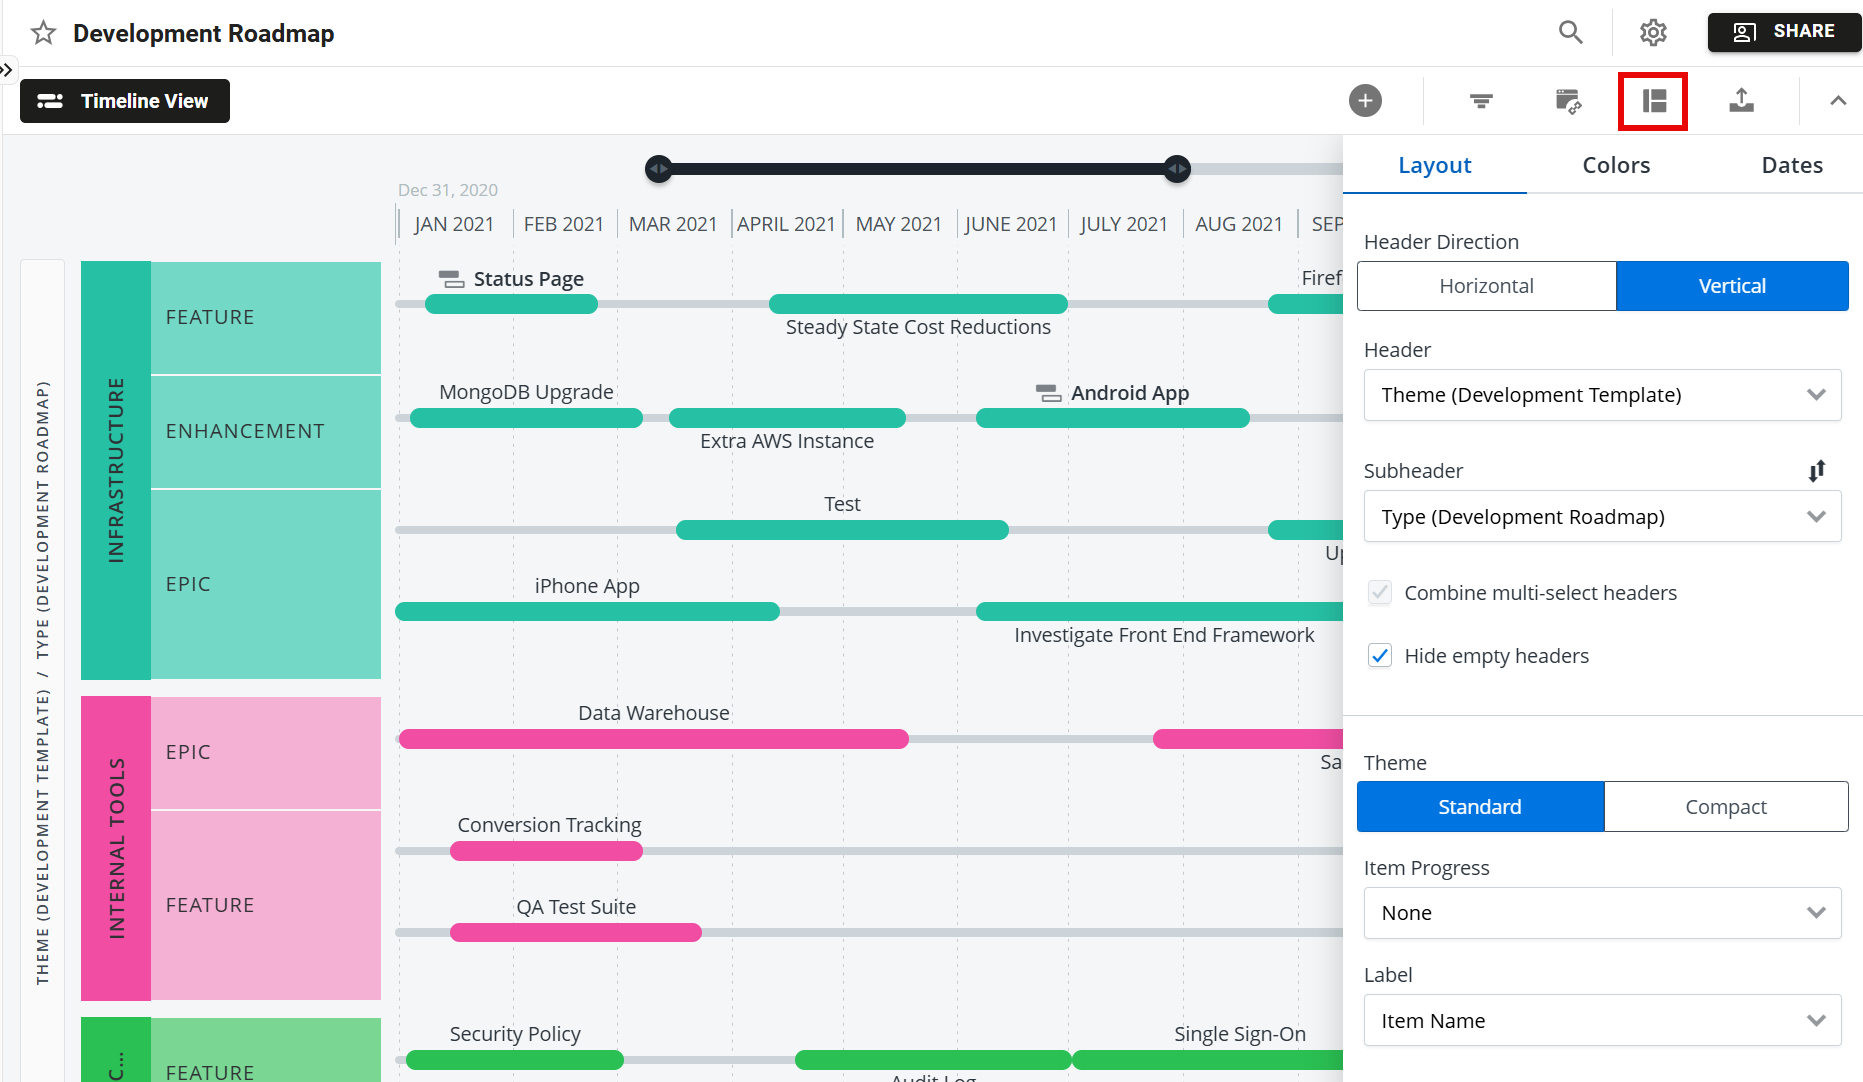
Task: Switch Header Direction to Horizontal
Action: pyautogui.click(x=1486, y=286)
